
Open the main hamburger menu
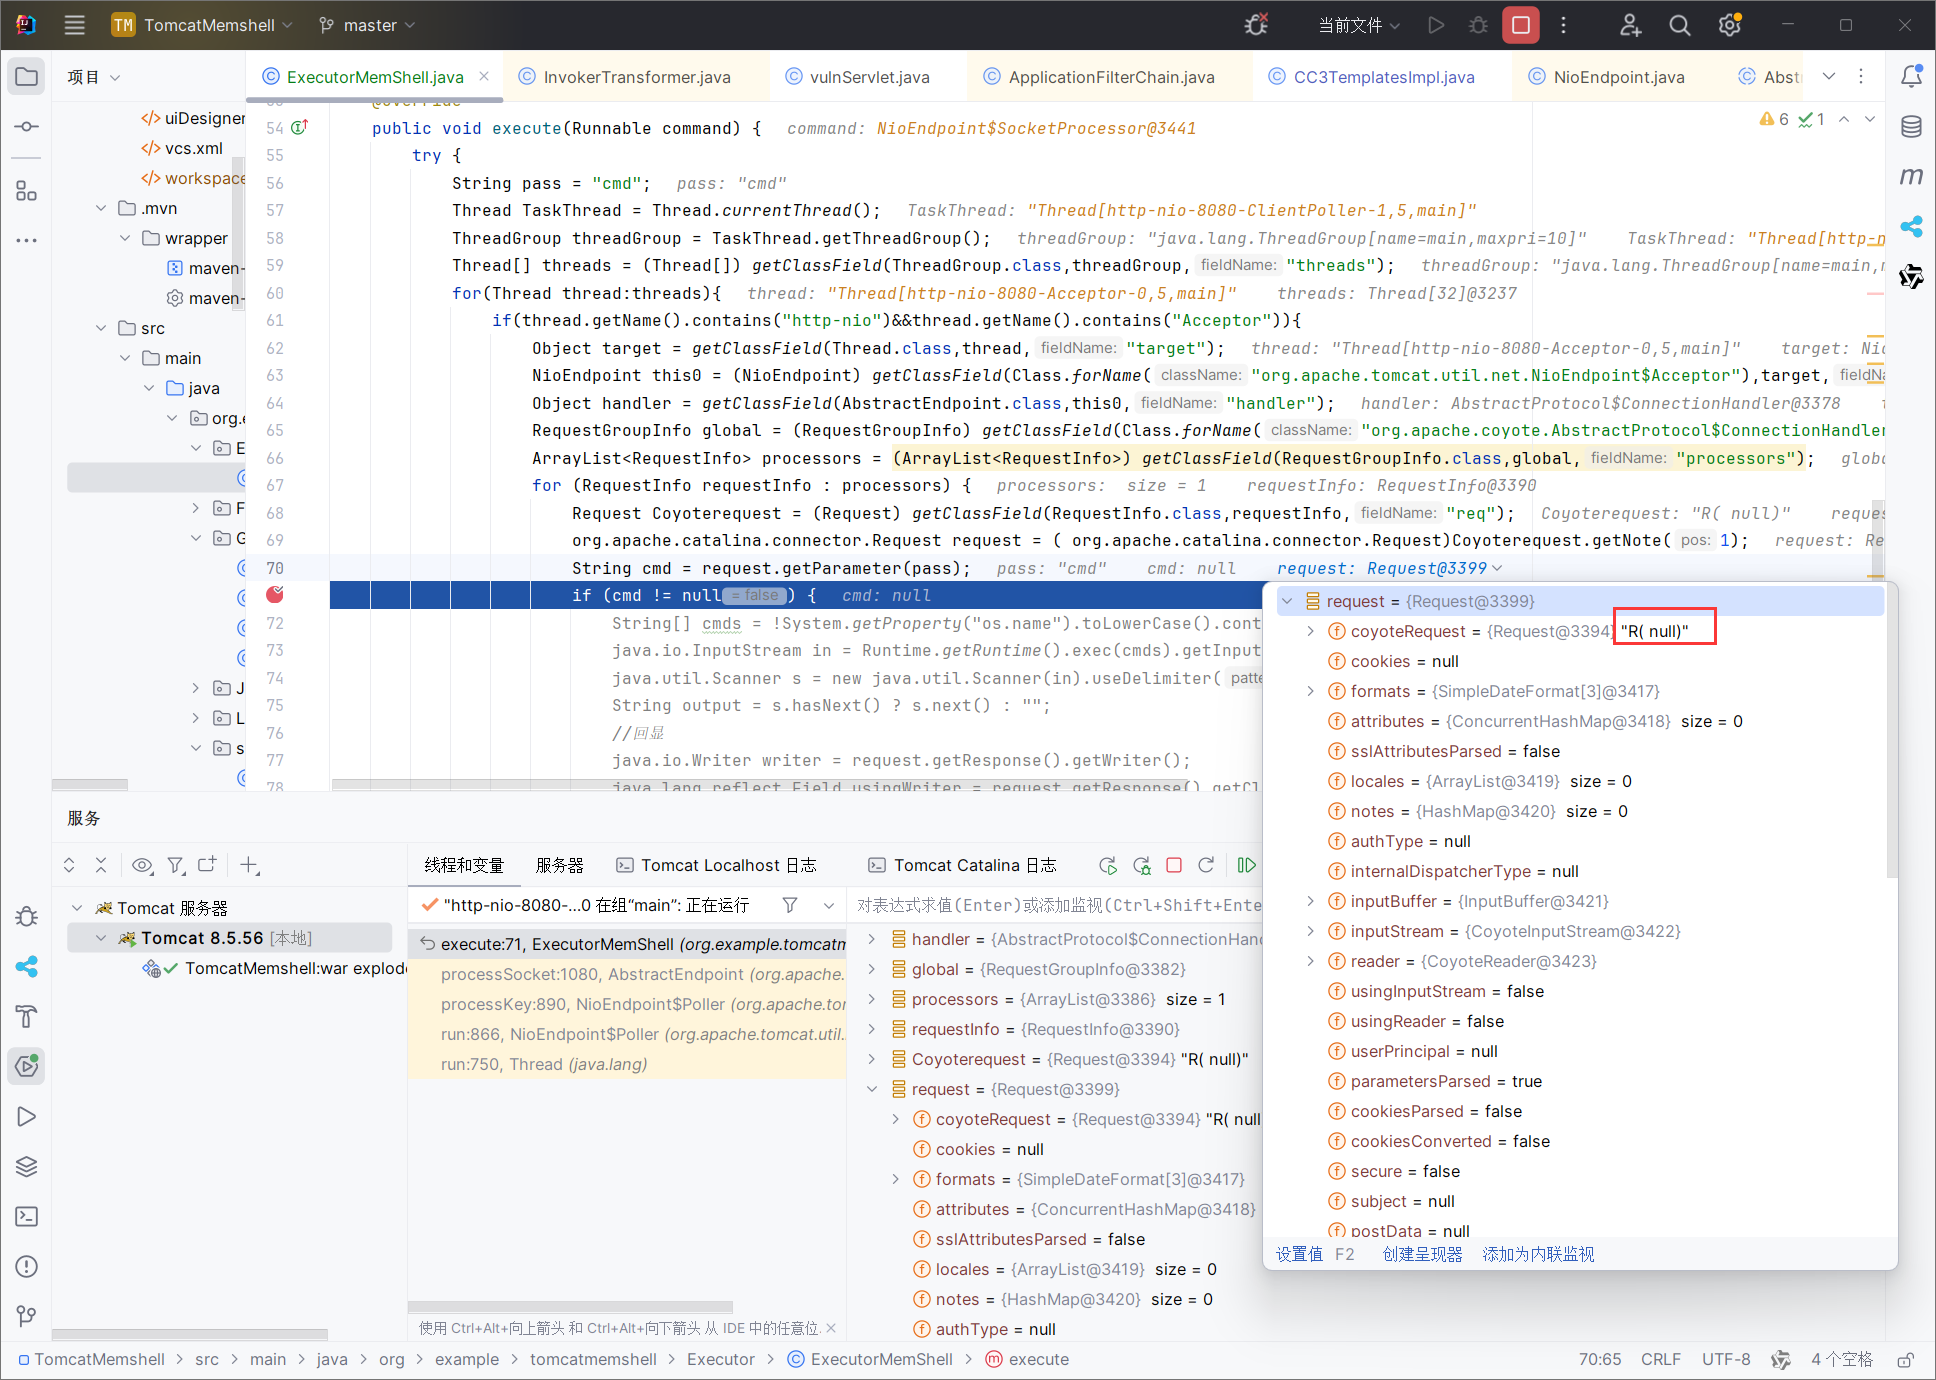click(x=75, y=25)
